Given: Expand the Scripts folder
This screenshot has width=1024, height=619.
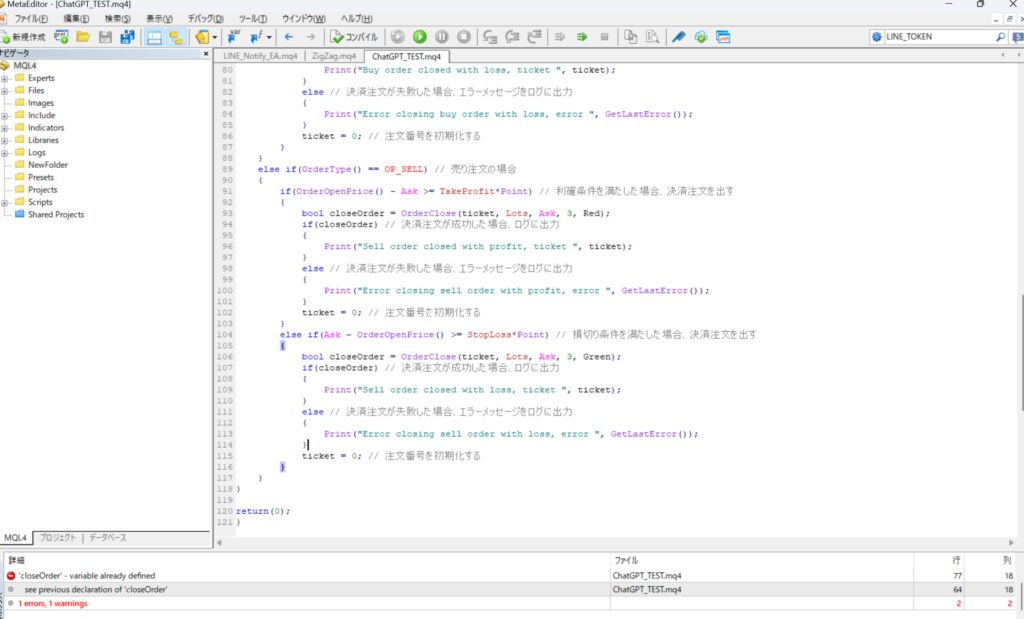Looking at the screenshot, I should point(5,202).
